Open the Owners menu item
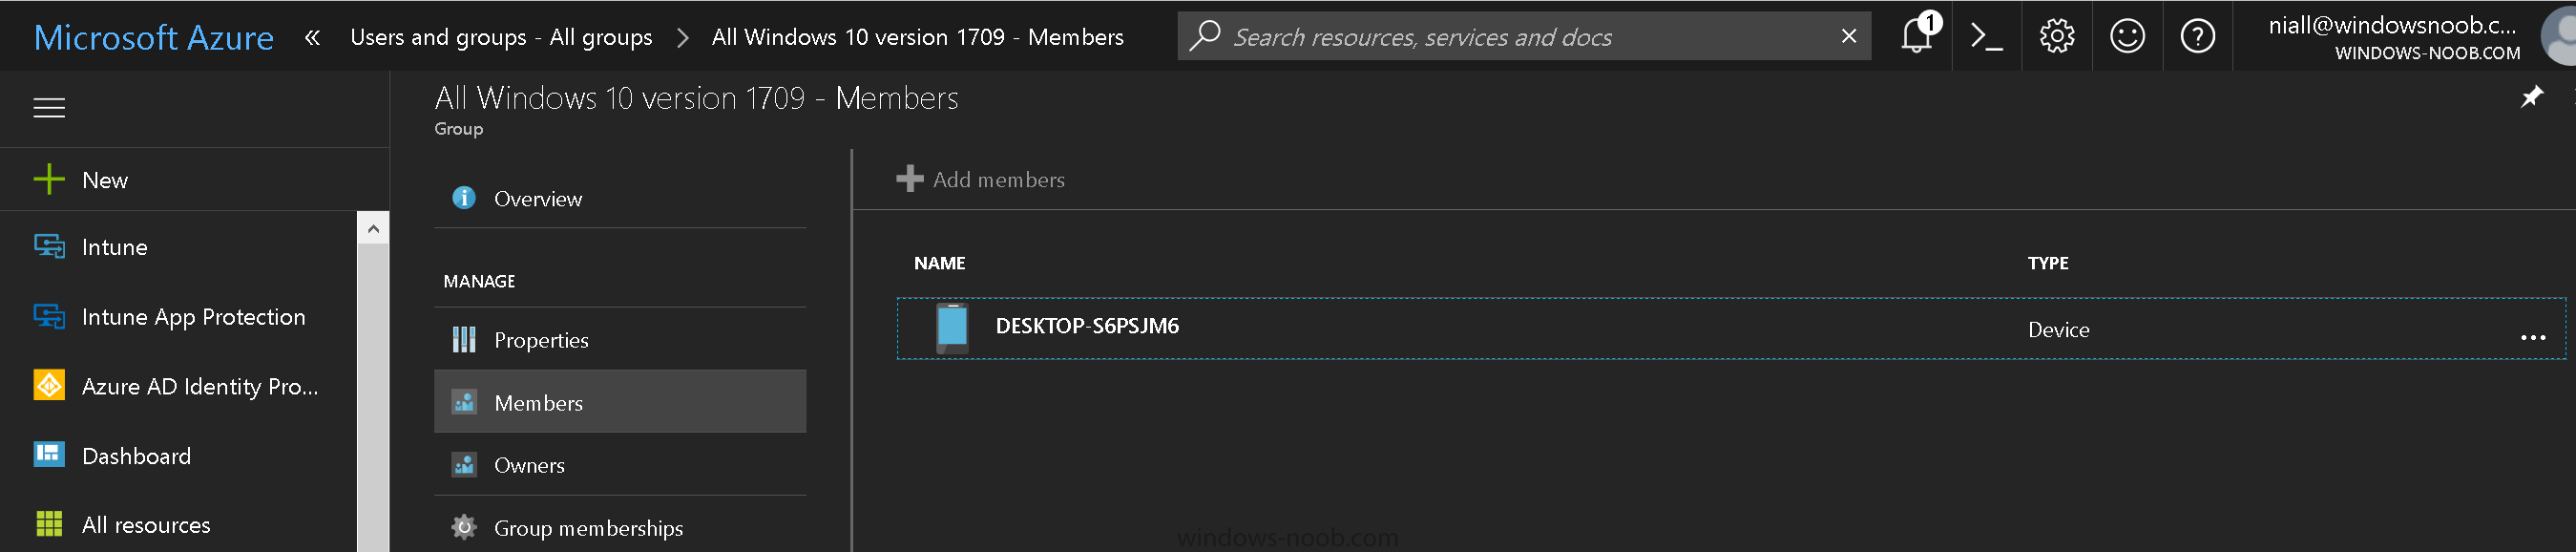2576x552 pixels. pos(620,465)
